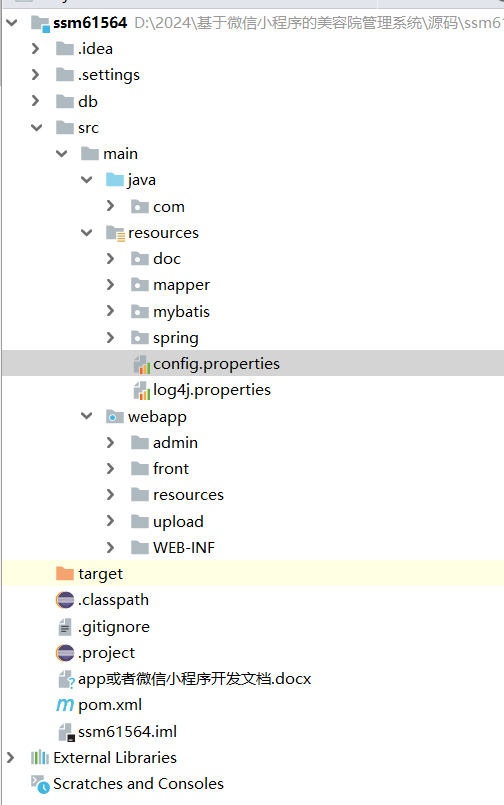The width and height of the screenshot is (504, 805).
Task: Click the orange target folder icon
Action: point(65,573)
